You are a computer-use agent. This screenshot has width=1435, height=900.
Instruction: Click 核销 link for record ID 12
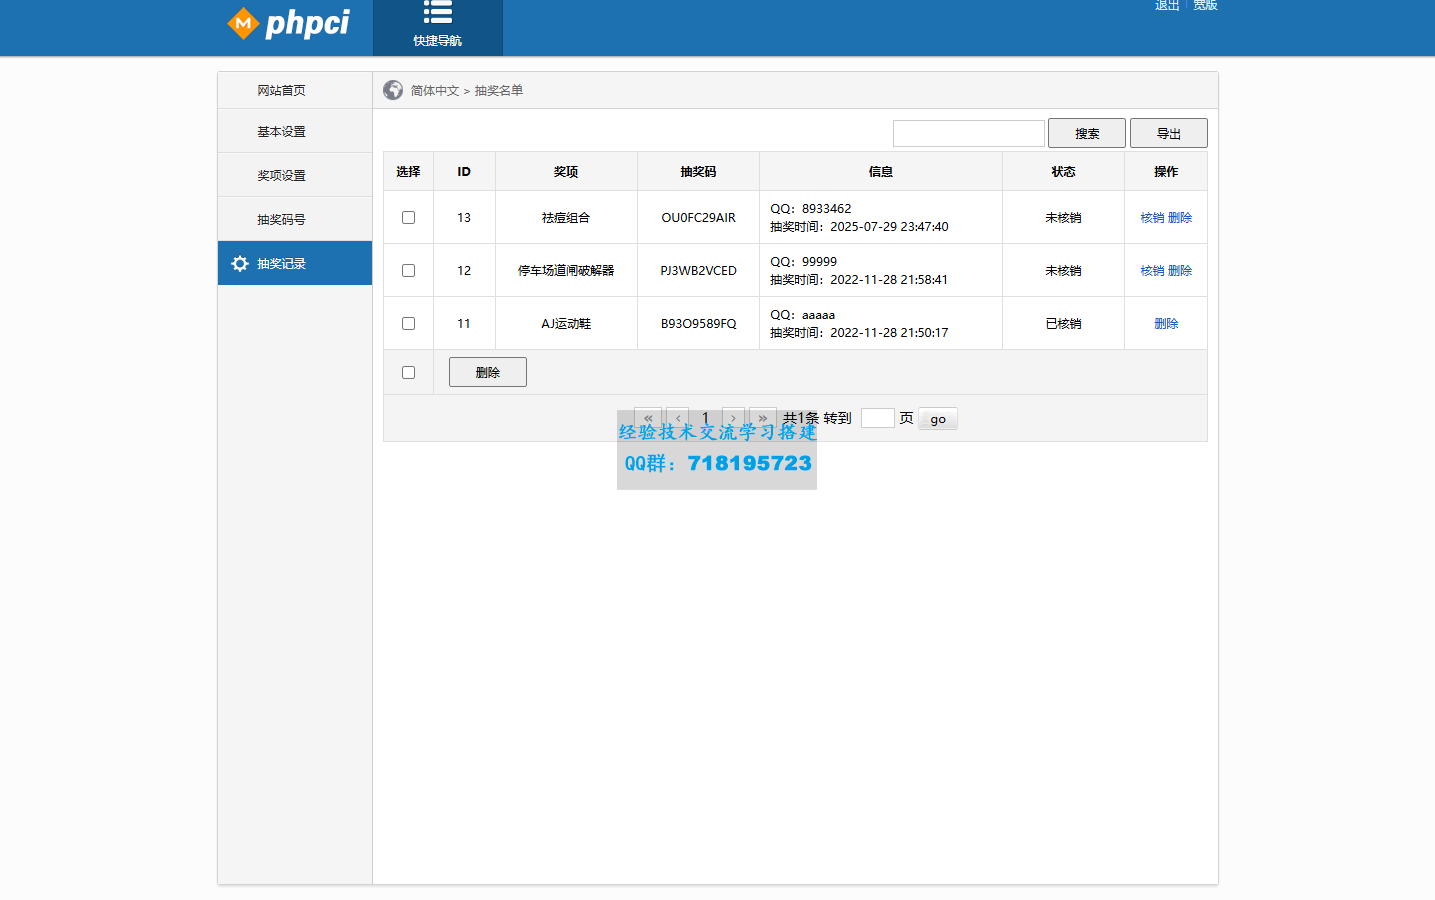pyautogui.click(x=1150, y=270)
